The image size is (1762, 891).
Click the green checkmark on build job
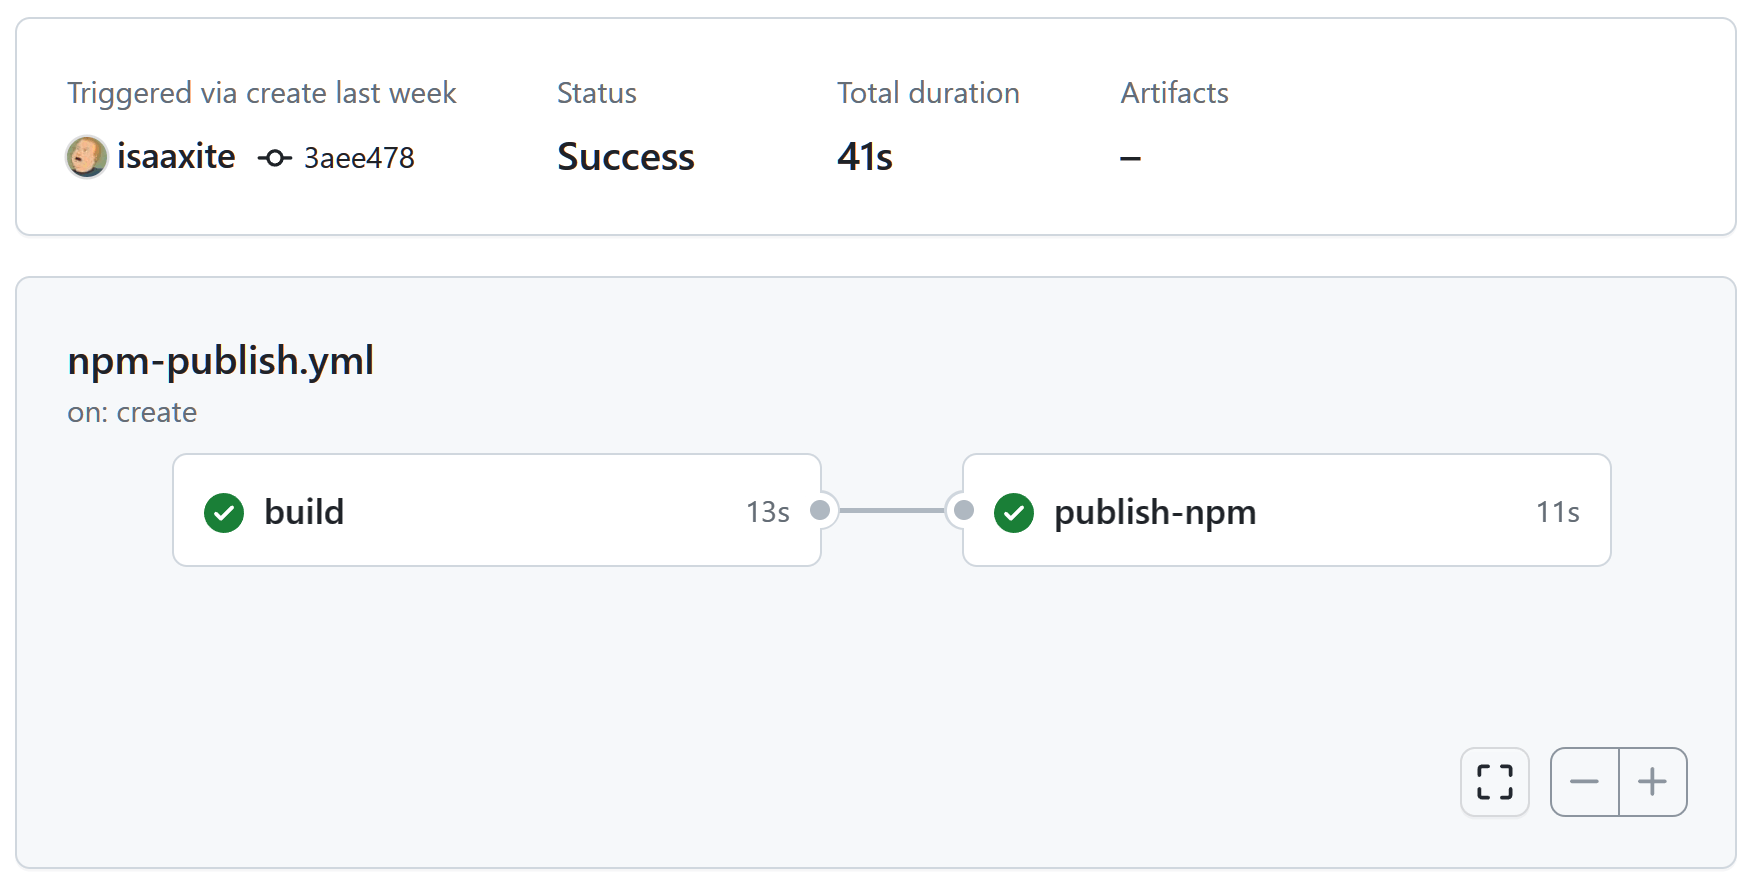click(x=224, y=513)
